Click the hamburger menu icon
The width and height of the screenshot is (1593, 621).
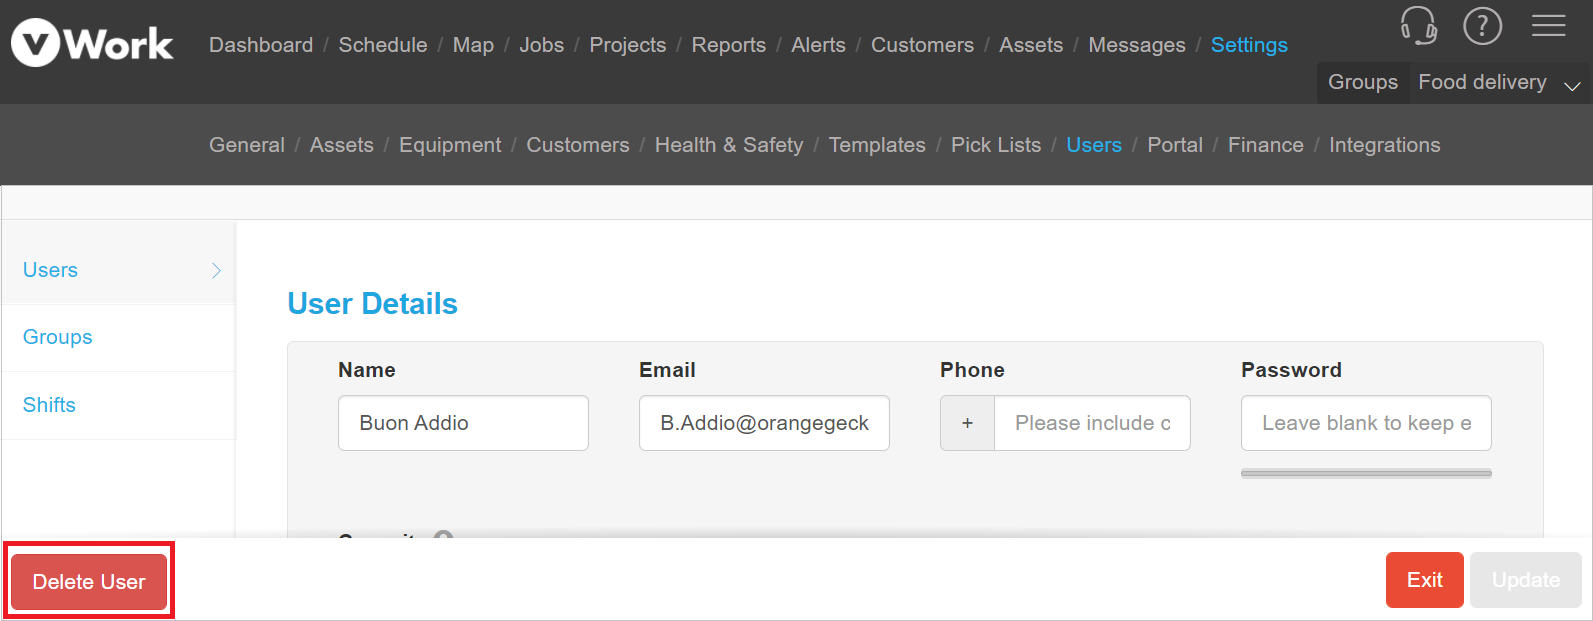coord(1548,25)
